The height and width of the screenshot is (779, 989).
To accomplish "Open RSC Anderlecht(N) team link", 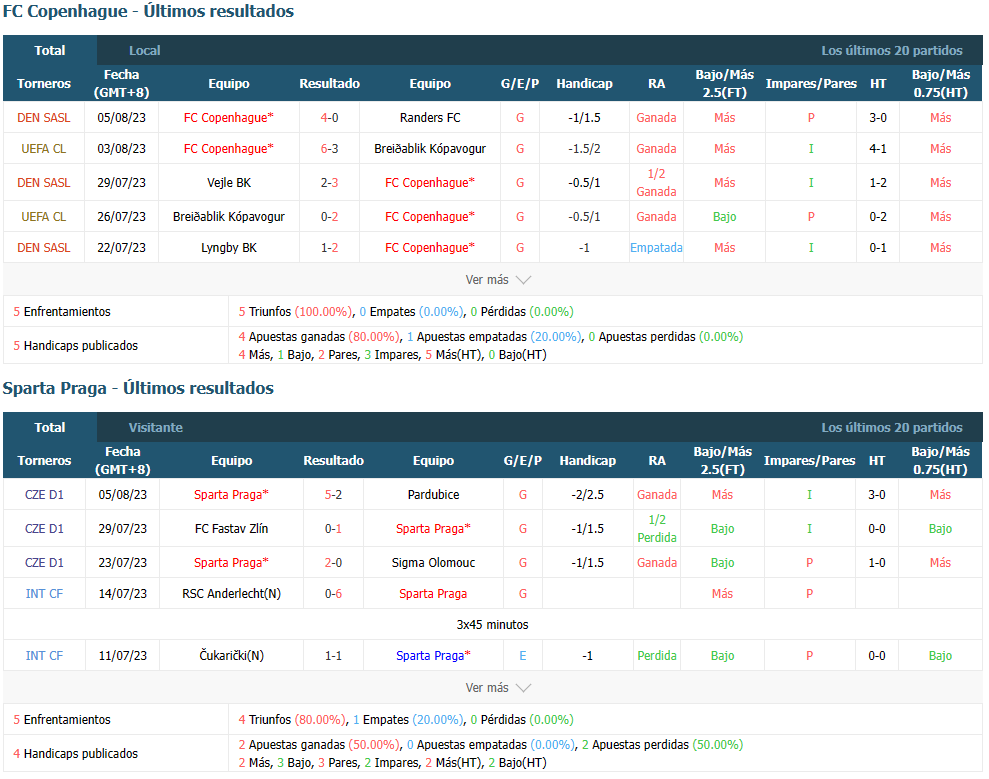I will tap(231, 594).
